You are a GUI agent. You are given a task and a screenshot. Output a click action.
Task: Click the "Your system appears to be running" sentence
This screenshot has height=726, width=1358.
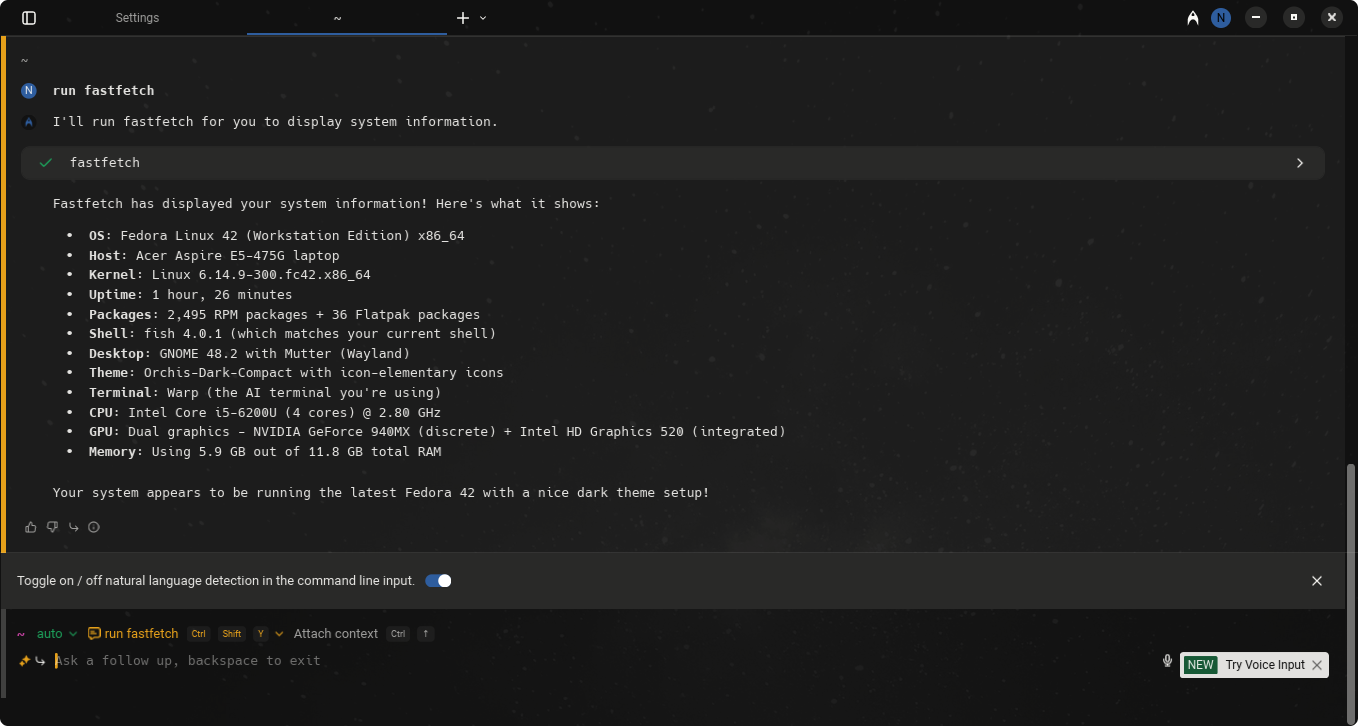coord(381,493)
